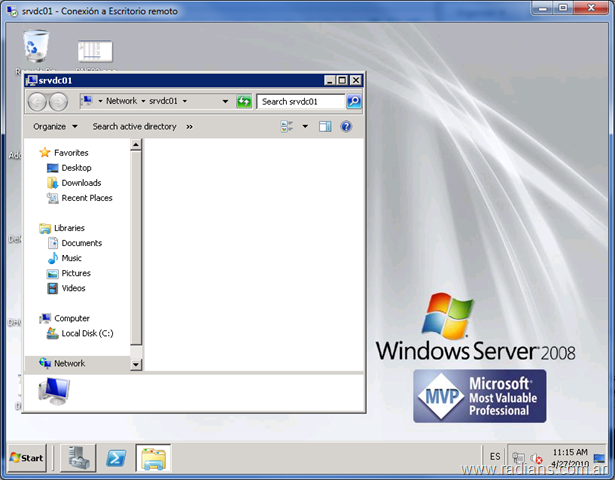This screenshot has width=615, height=480.
Task: Show hidden toolbar commands chevron
Action: [x=189, y=127]
